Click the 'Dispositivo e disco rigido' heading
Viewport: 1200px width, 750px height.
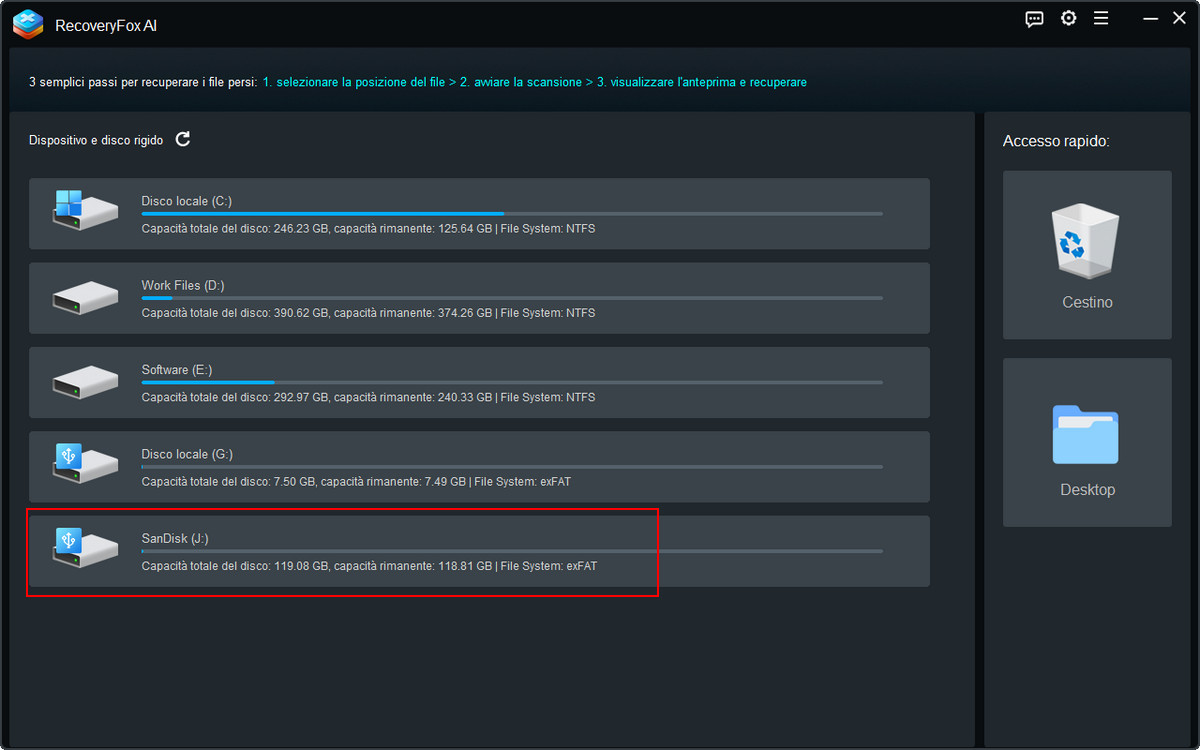pyautogui.click(x=96, y=140)
